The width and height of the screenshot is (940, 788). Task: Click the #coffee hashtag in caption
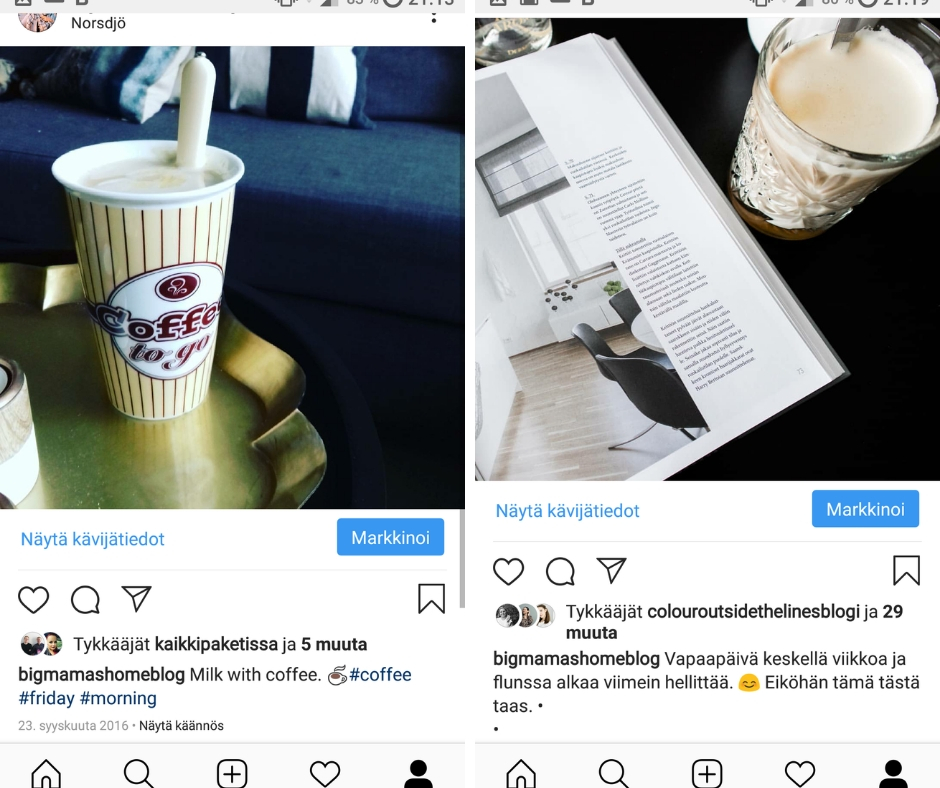[380, 675]
